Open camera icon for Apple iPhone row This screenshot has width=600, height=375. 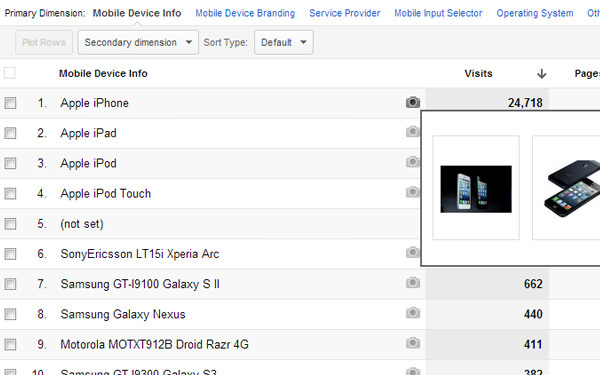(413, 102)
